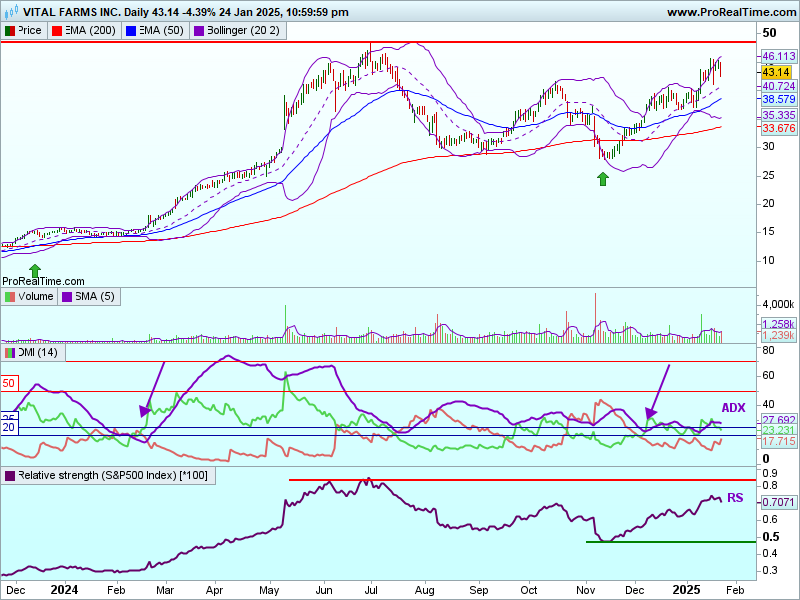Click the ProRealTime.com watermark below the price chart
Screen dimensions: 800x600
43,282
